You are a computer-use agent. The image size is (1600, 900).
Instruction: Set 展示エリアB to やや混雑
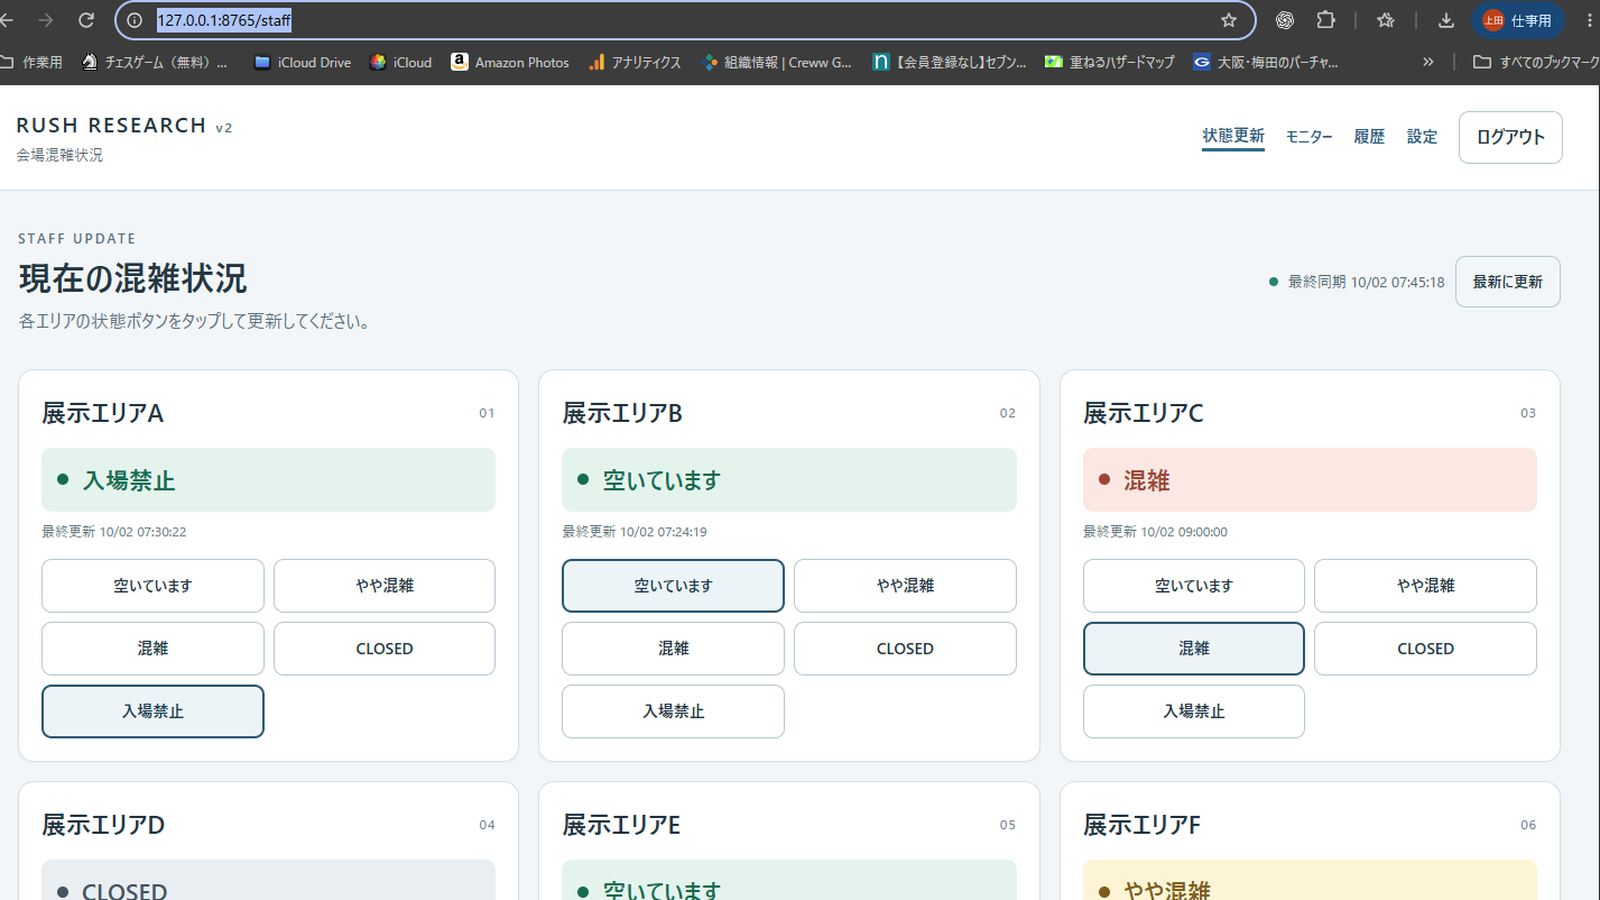(x=905, y=586)
